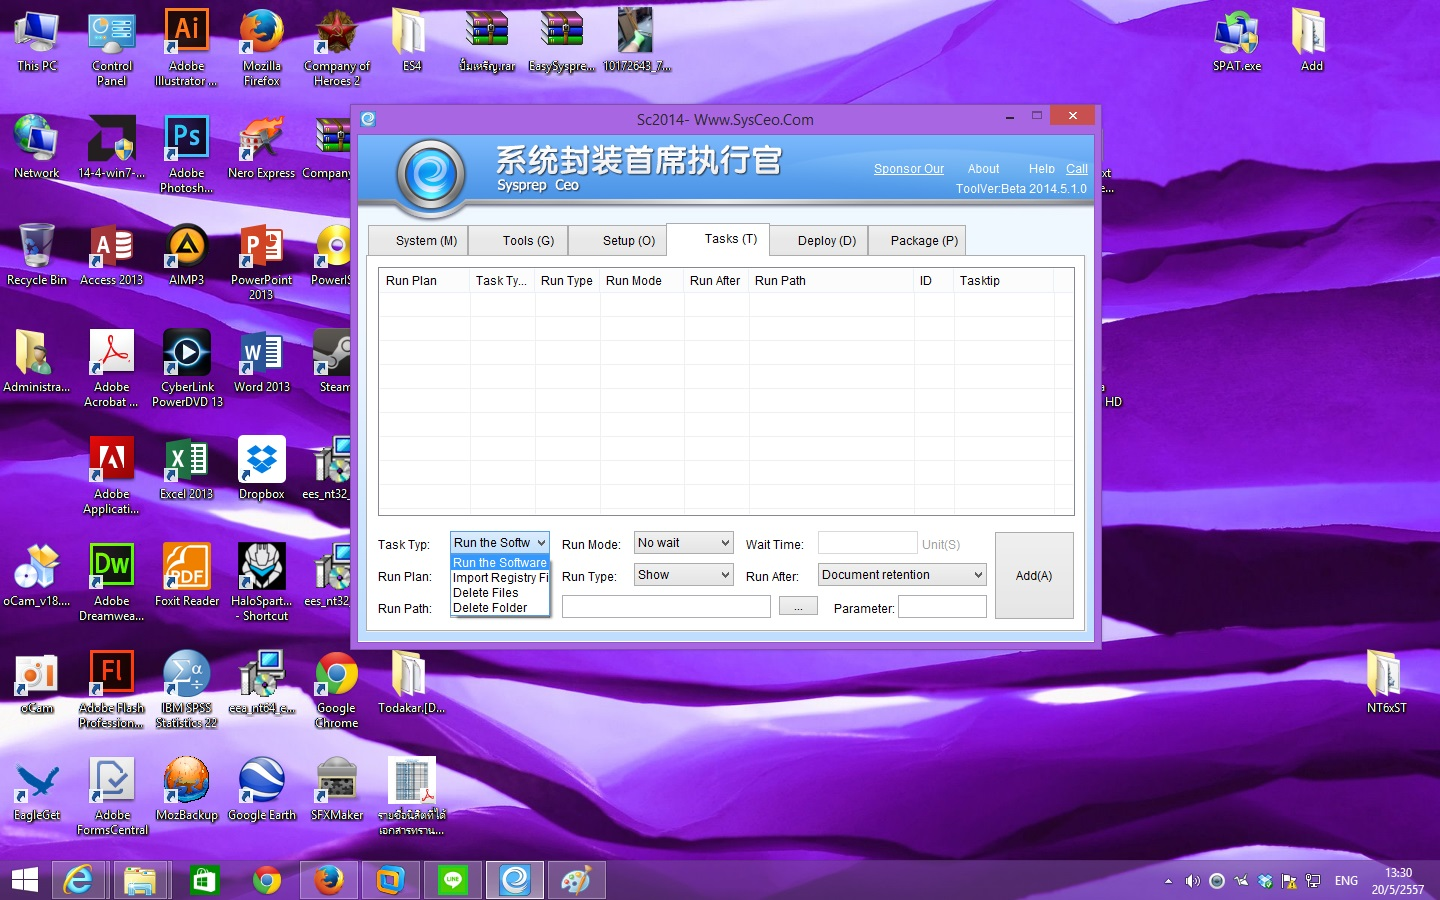Open Adobe Acrobat desktop shortcut
Image resolution: width=1440 pixels, height=900 pixels.
112,369
